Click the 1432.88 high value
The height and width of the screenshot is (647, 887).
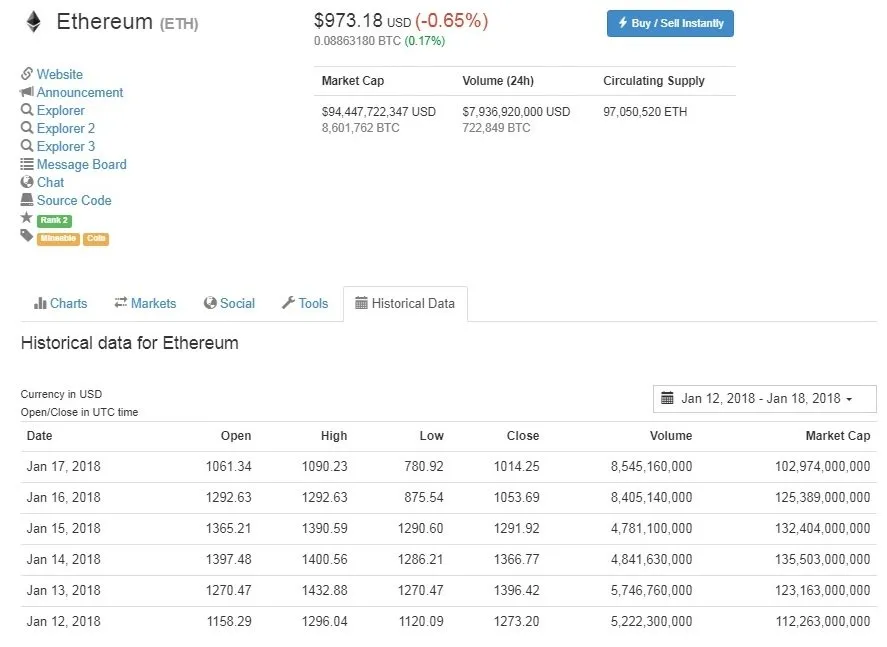[x=325, y=590]
